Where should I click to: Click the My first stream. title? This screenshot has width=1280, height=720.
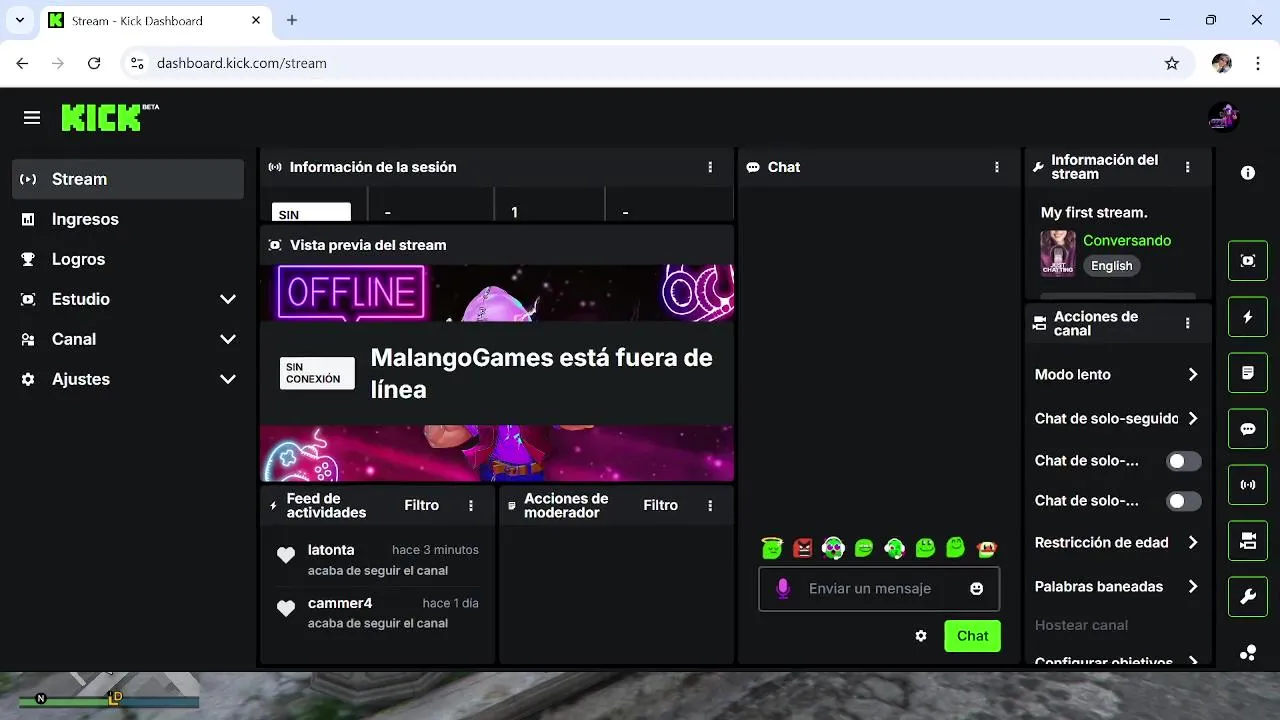(x=1094, y=213)
